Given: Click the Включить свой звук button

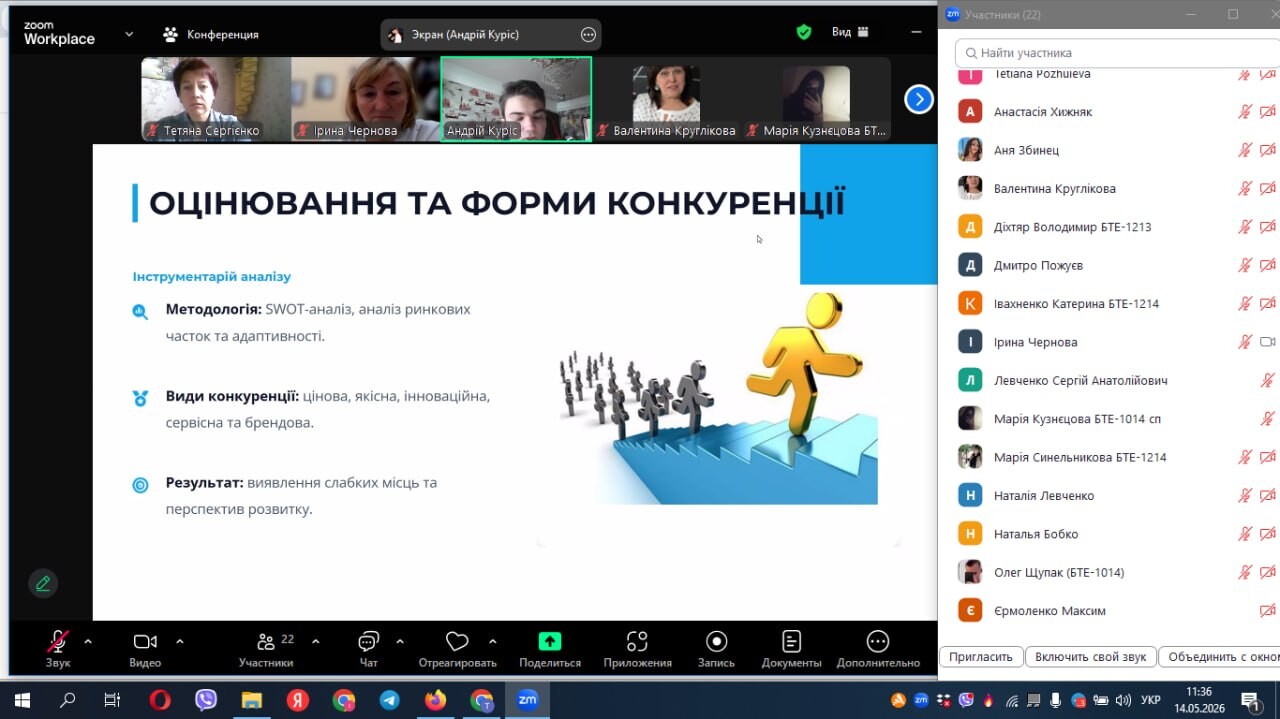Looking at the screenshot, I should click(1090, 657).
